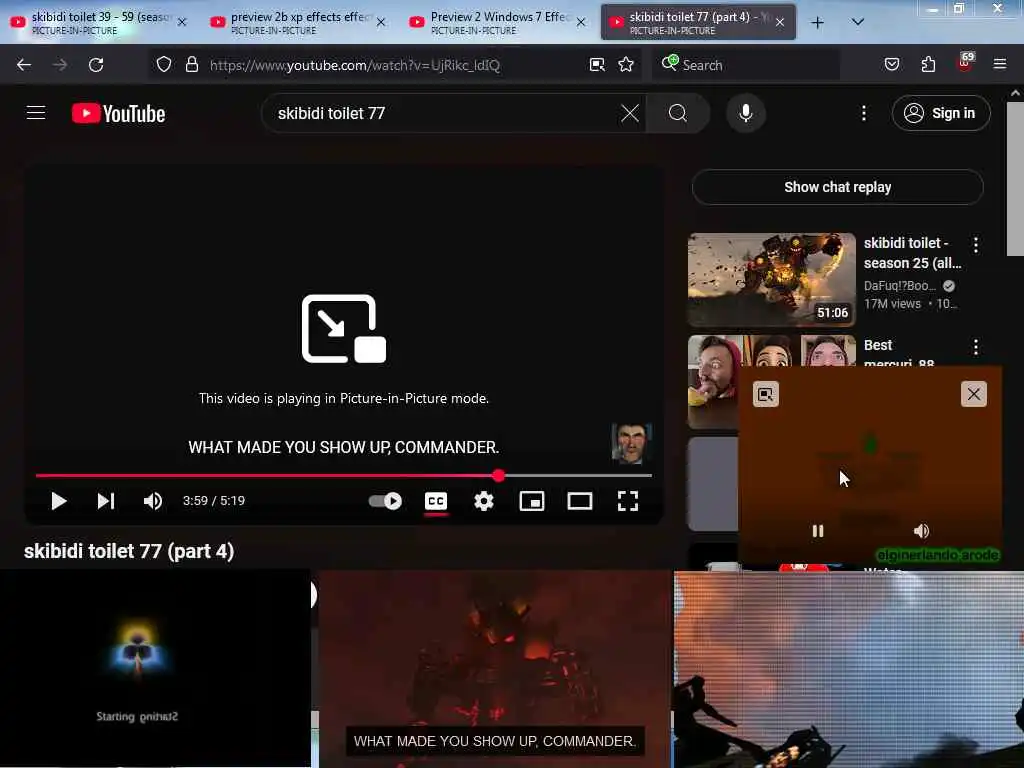
Task: Open the Firefox application hamburger menu
Action: point(1000,65)
